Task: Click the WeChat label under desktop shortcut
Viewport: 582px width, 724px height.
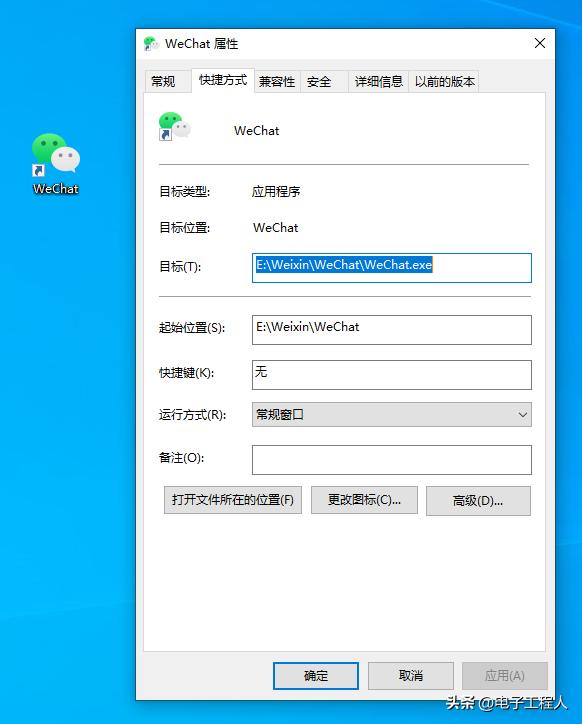Action: point(56,189)
